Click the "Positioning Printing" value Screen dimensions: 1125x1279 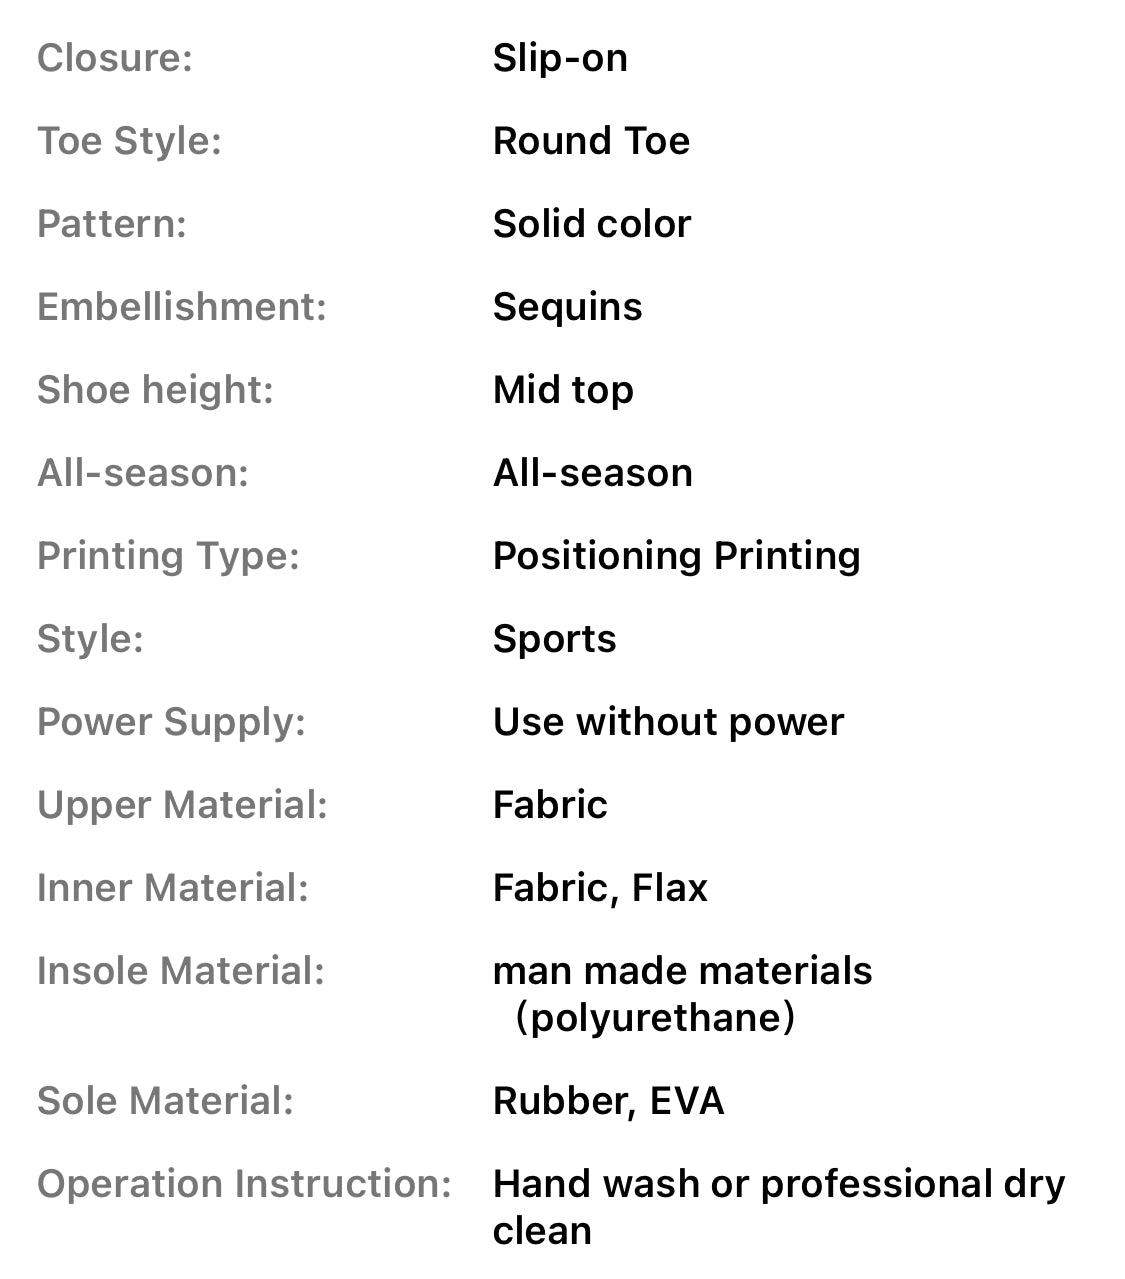(676, 556)
